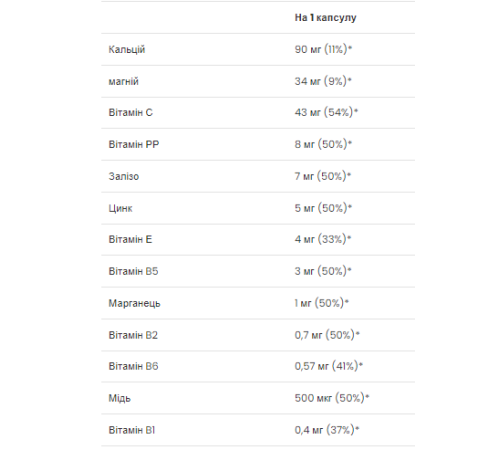
Task: Click the 43 мг (54%) value
Action: (326, 112)
